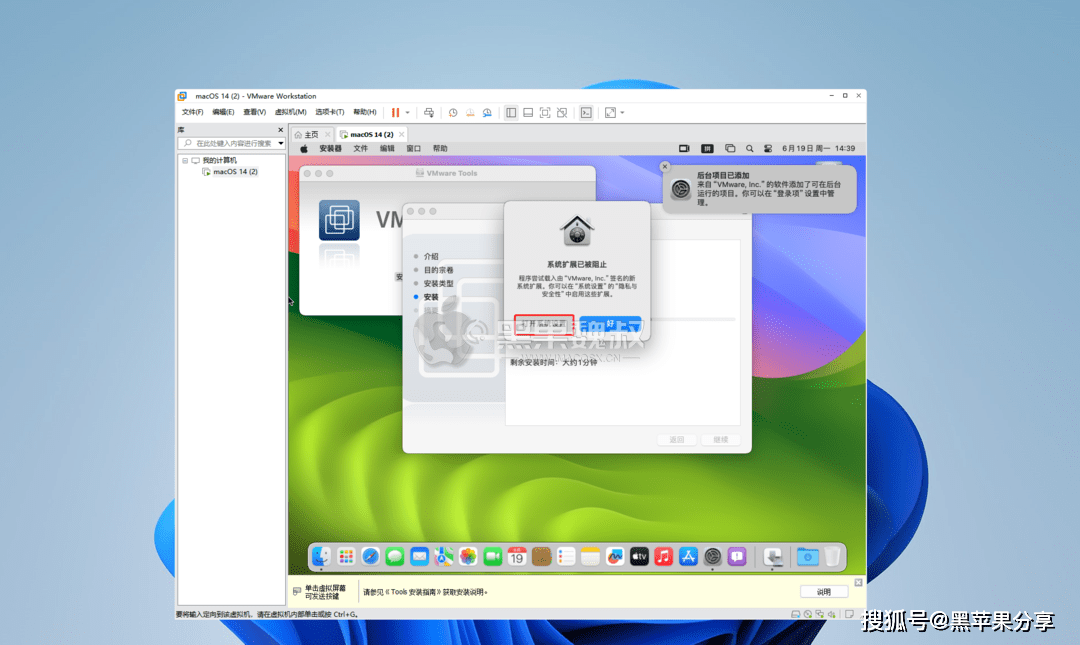Open Notes from the Dock
The width and height of the screenshot is (1080, 645).
pos(590,556)
